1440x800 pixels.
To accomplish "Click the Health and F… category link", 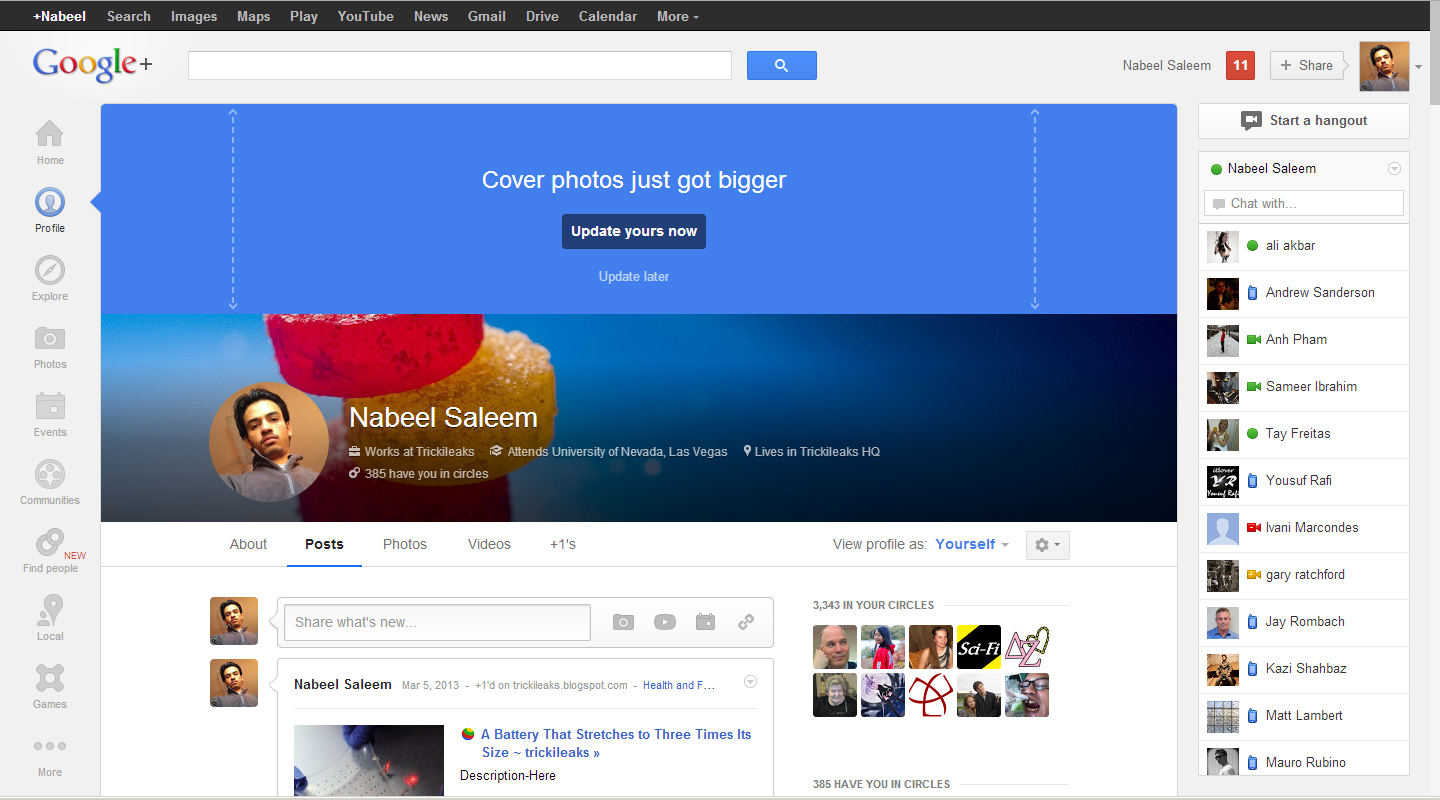I will 679,686.
